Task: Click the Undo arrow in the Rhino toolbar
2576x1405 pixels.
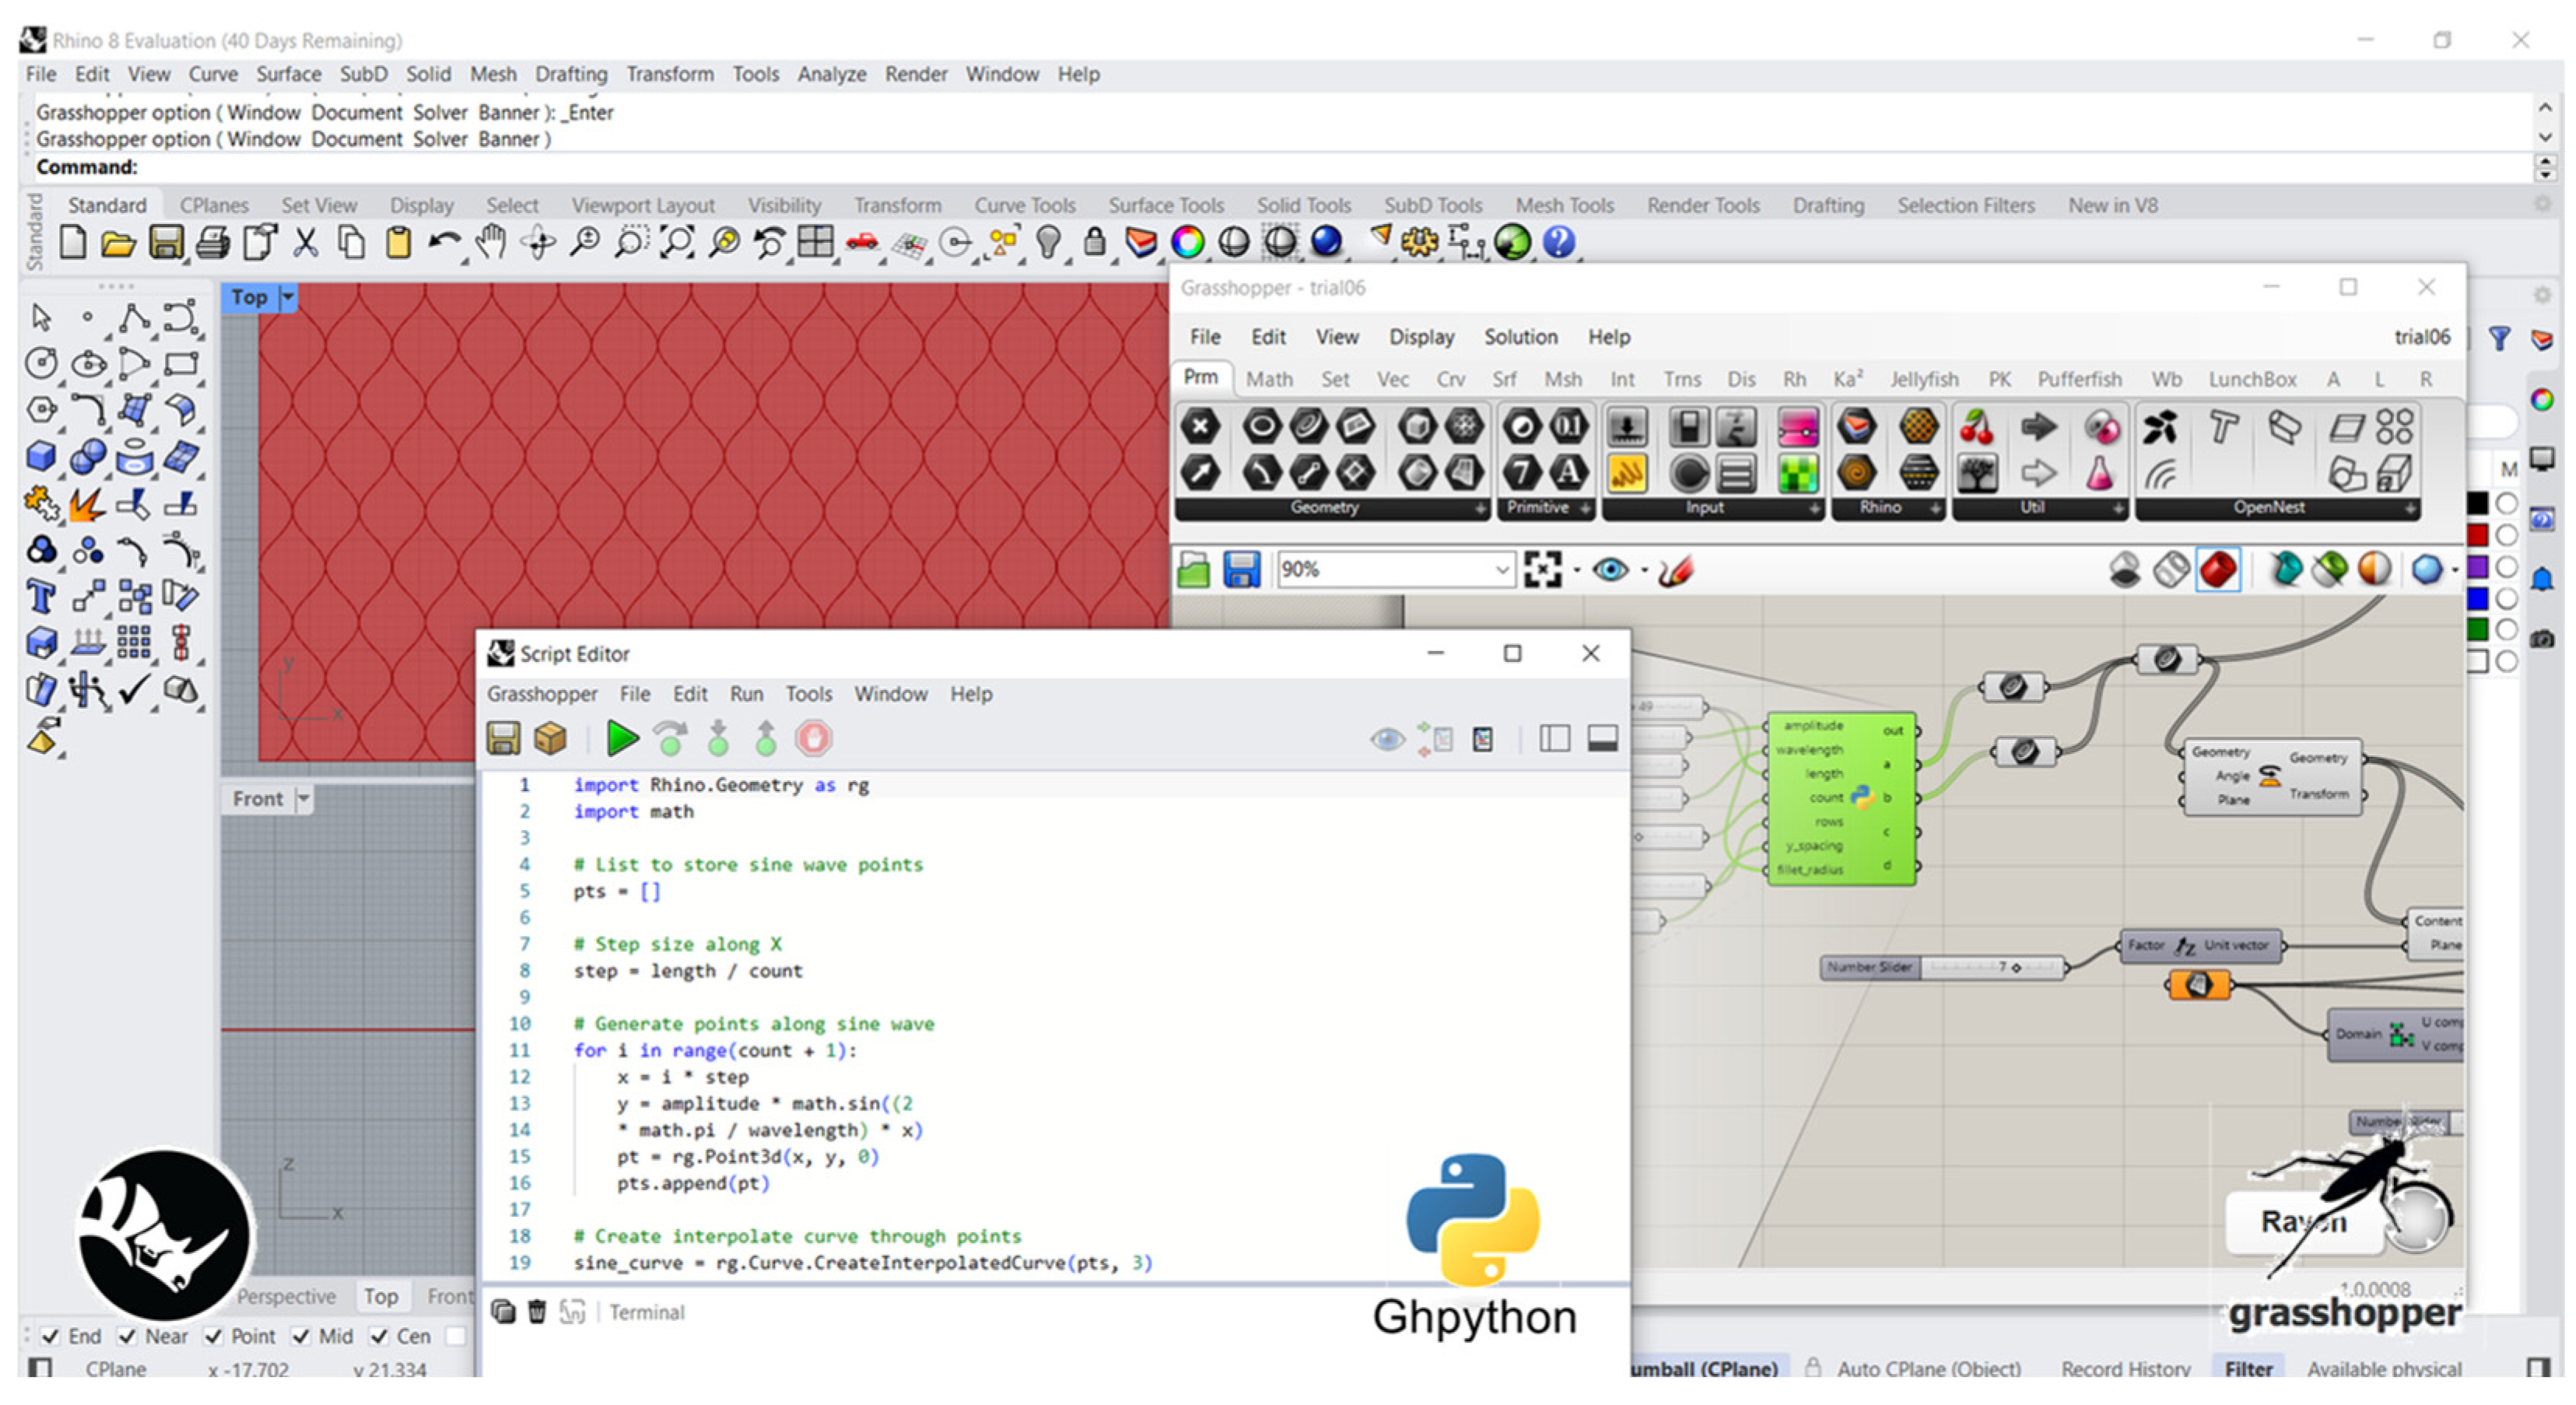Action: click(x=443, y=241)
